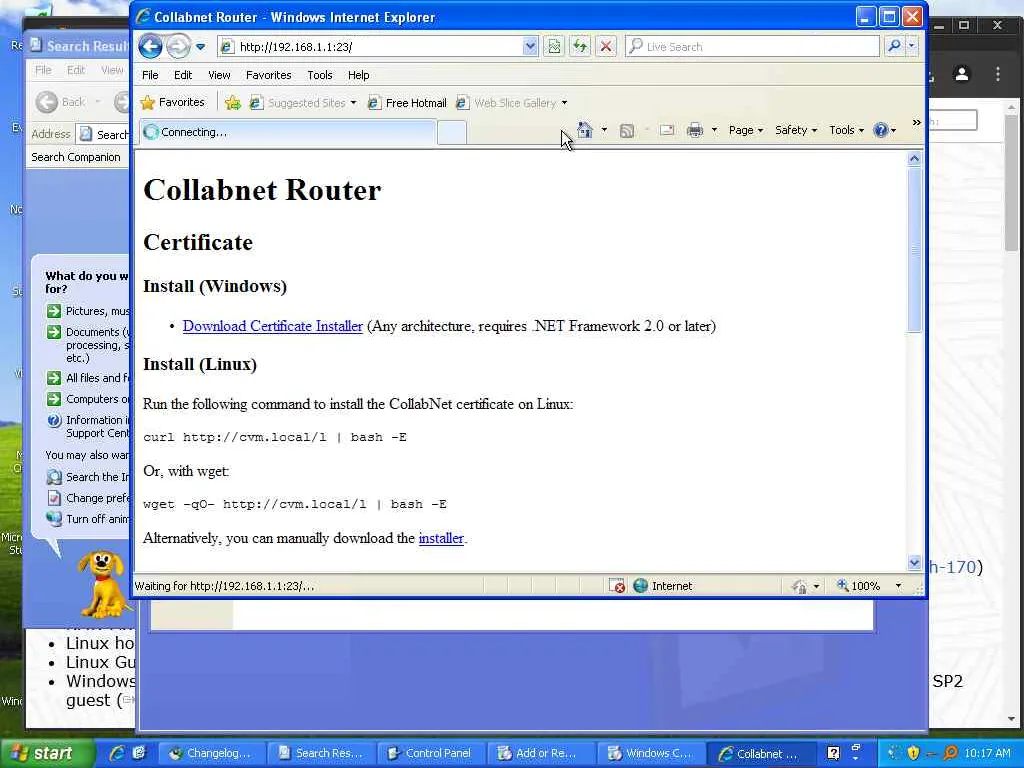The height and width of the screenshot is (768, 1024).
Task: Click the 10:17 AM clock
Action: [x=987, y=753]
